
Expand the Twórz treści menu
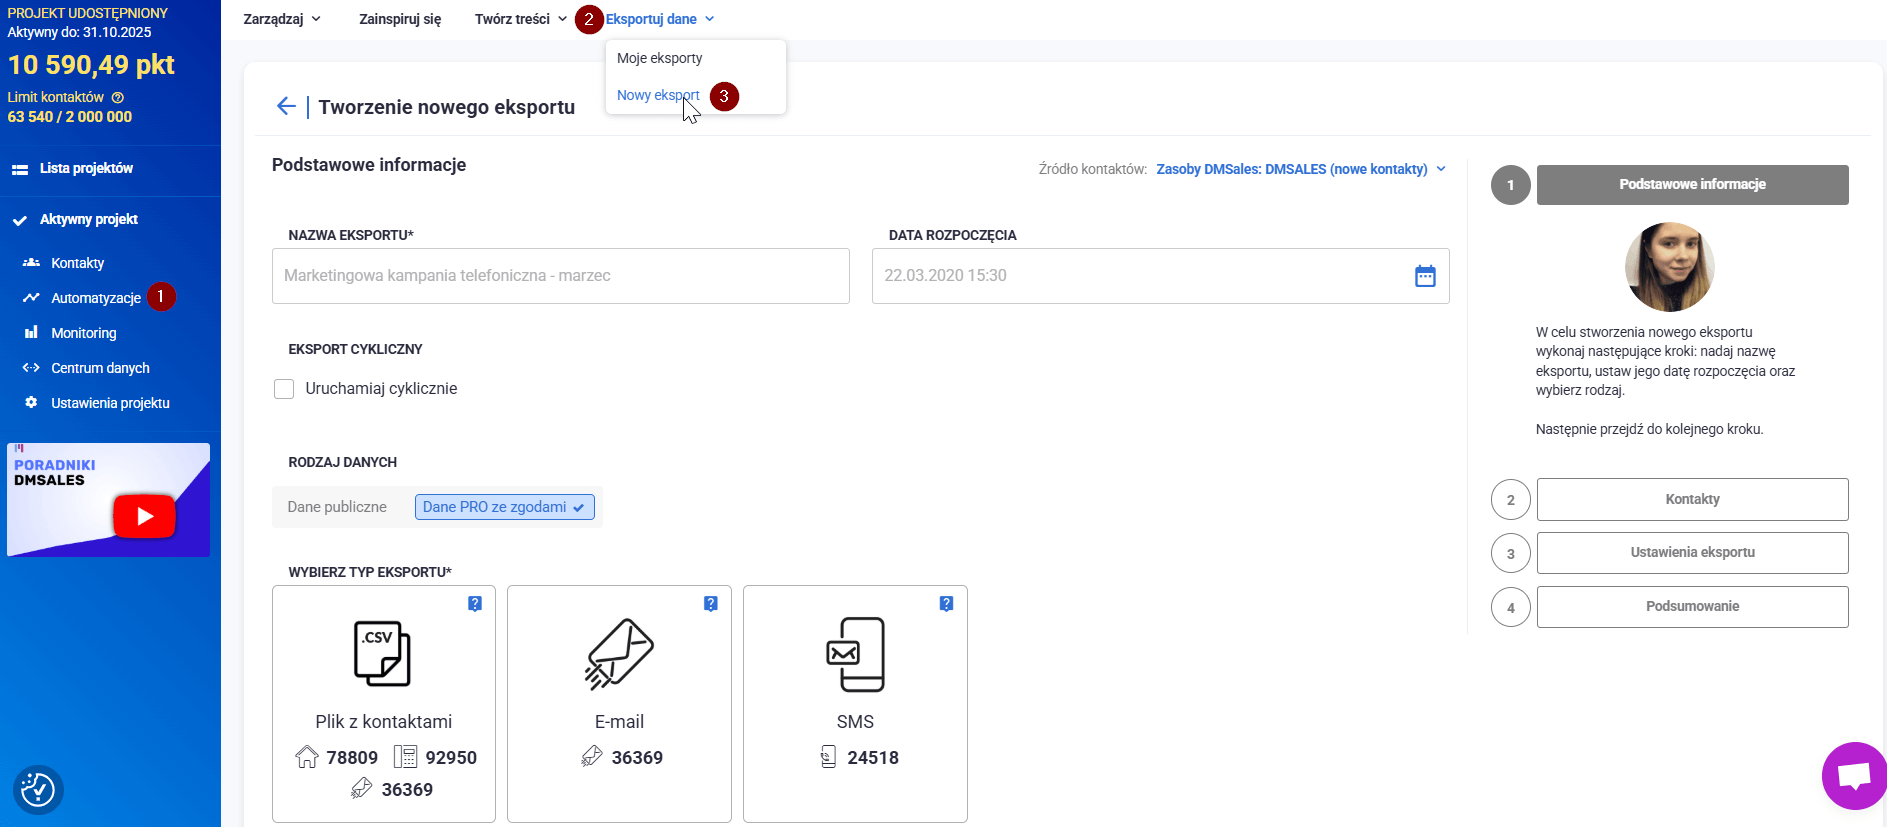[x=520, y=19]
